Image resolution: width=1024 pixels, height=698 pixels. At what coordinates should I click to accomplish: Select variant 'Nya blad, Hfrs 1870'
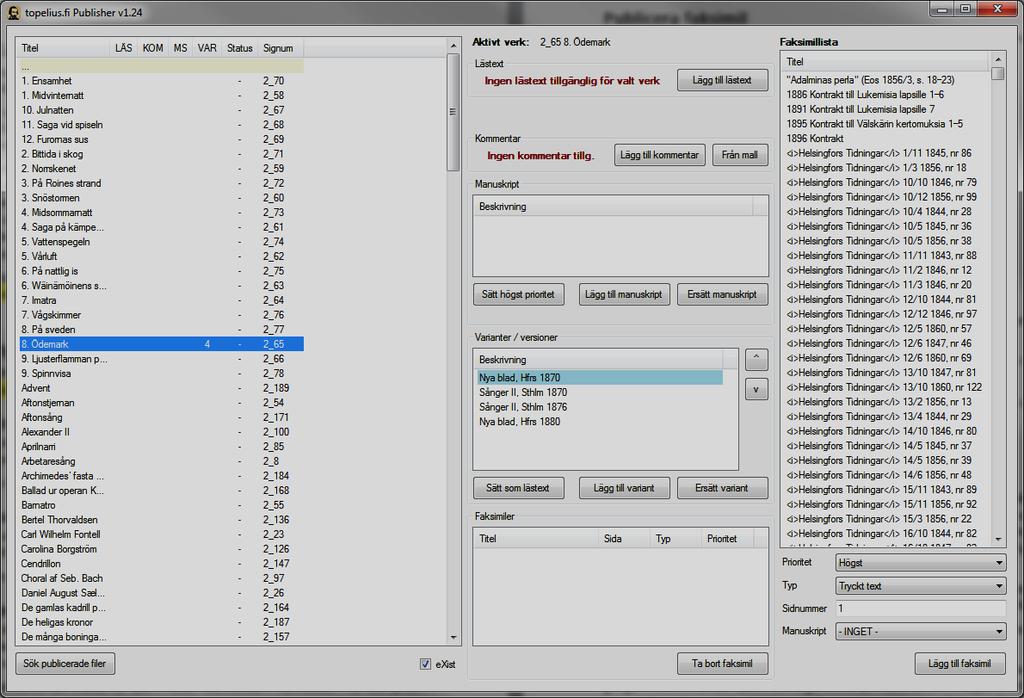[x=600, y=377]
